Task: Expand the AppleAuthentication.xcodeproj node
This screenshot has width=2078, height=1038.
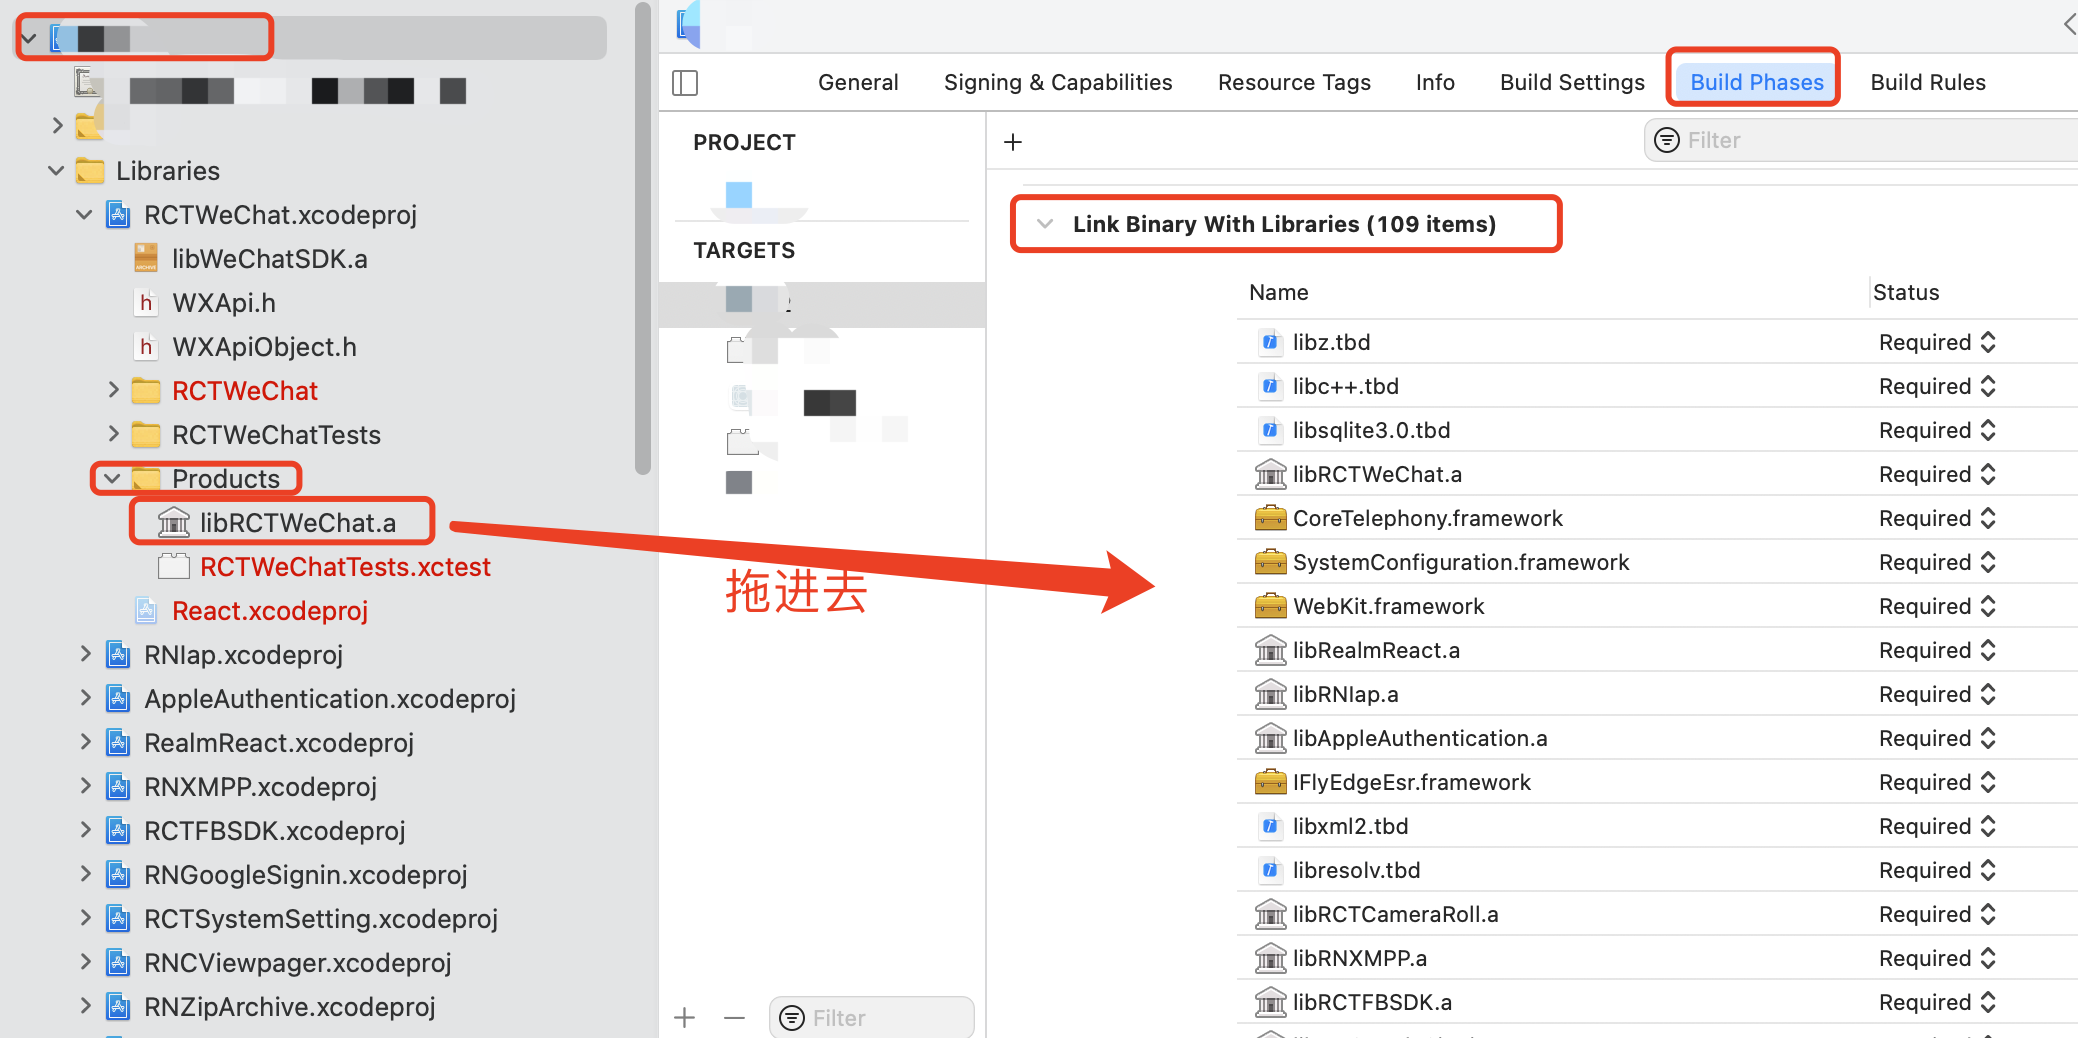Action: [x=85, y=698]
